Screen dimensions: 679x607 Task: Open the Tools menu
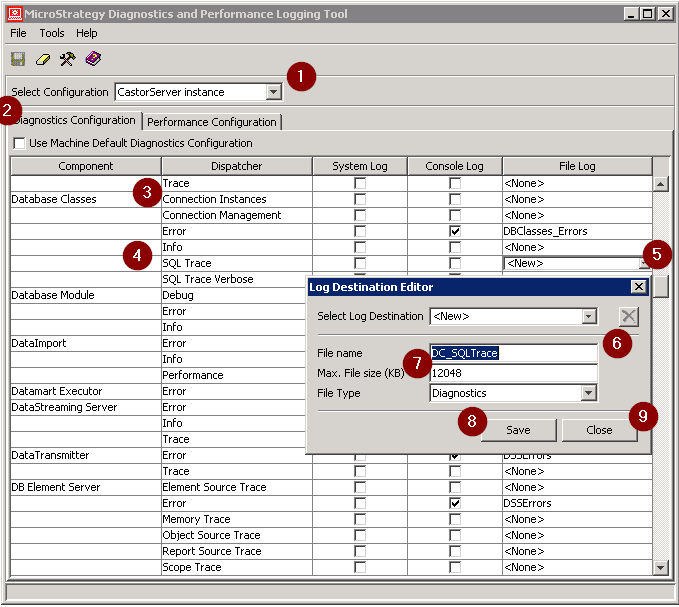point(52,33)
